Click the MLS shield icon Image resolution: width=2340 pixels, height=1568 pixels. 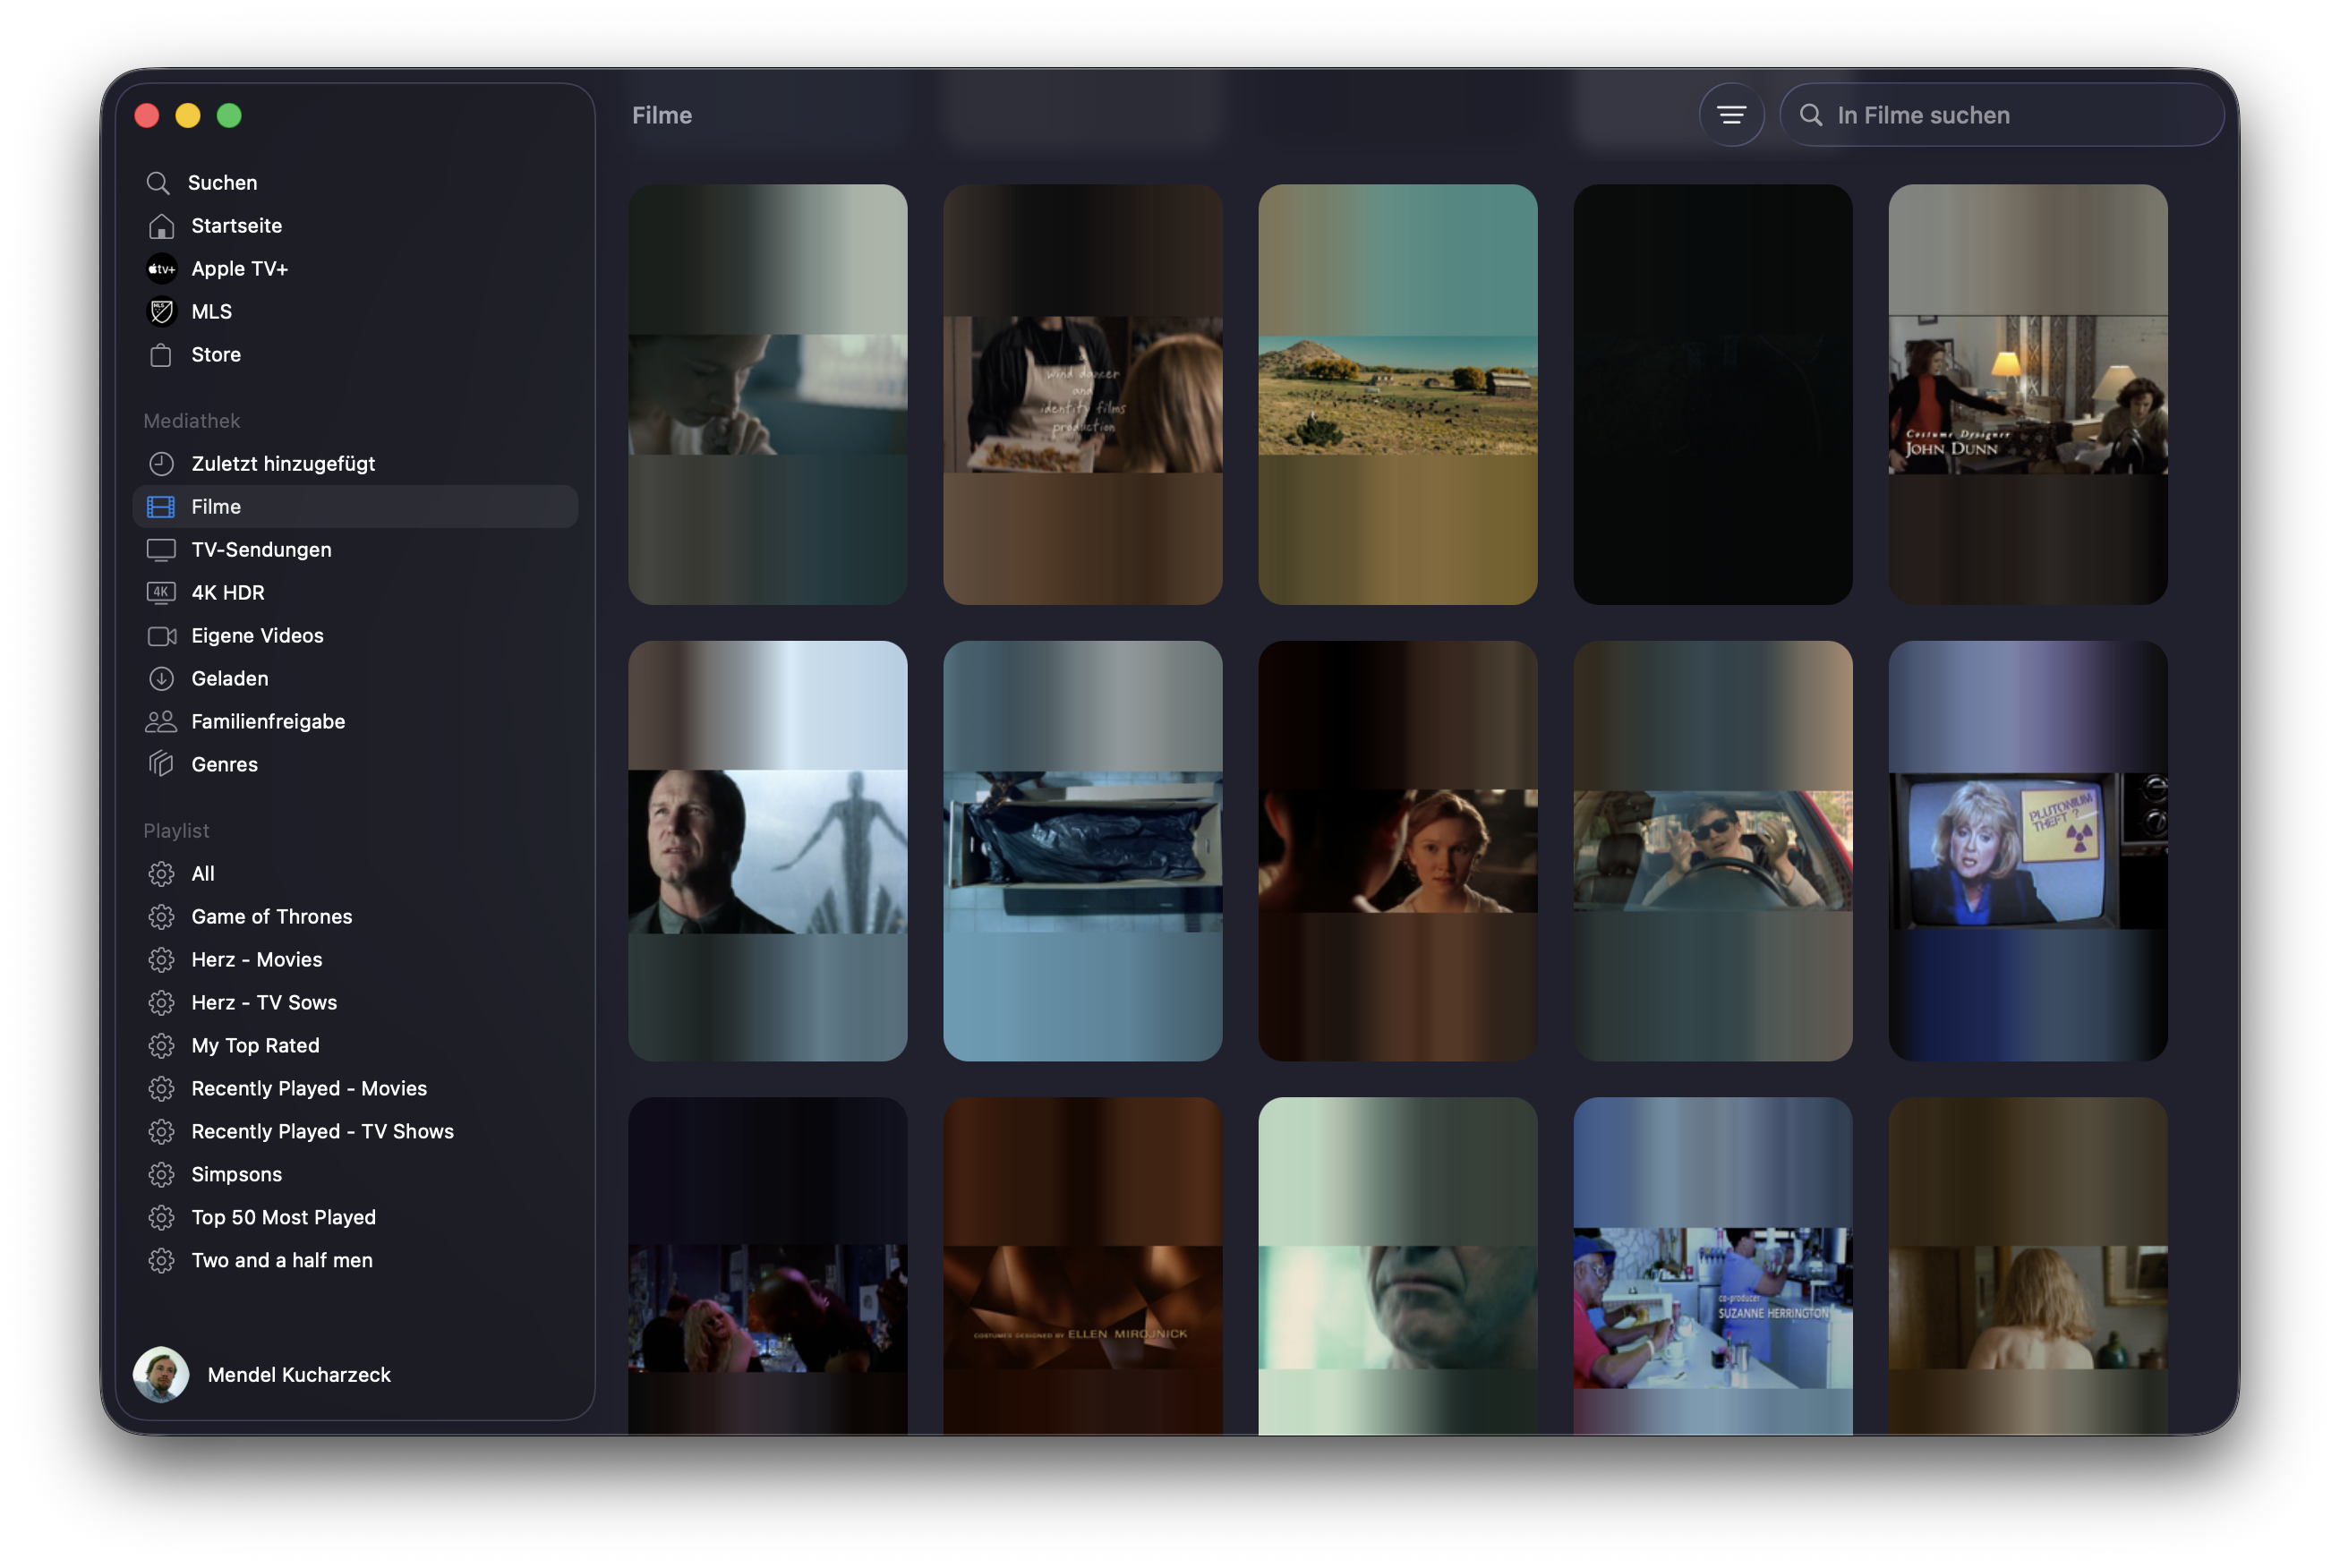(x=161, y=312)
